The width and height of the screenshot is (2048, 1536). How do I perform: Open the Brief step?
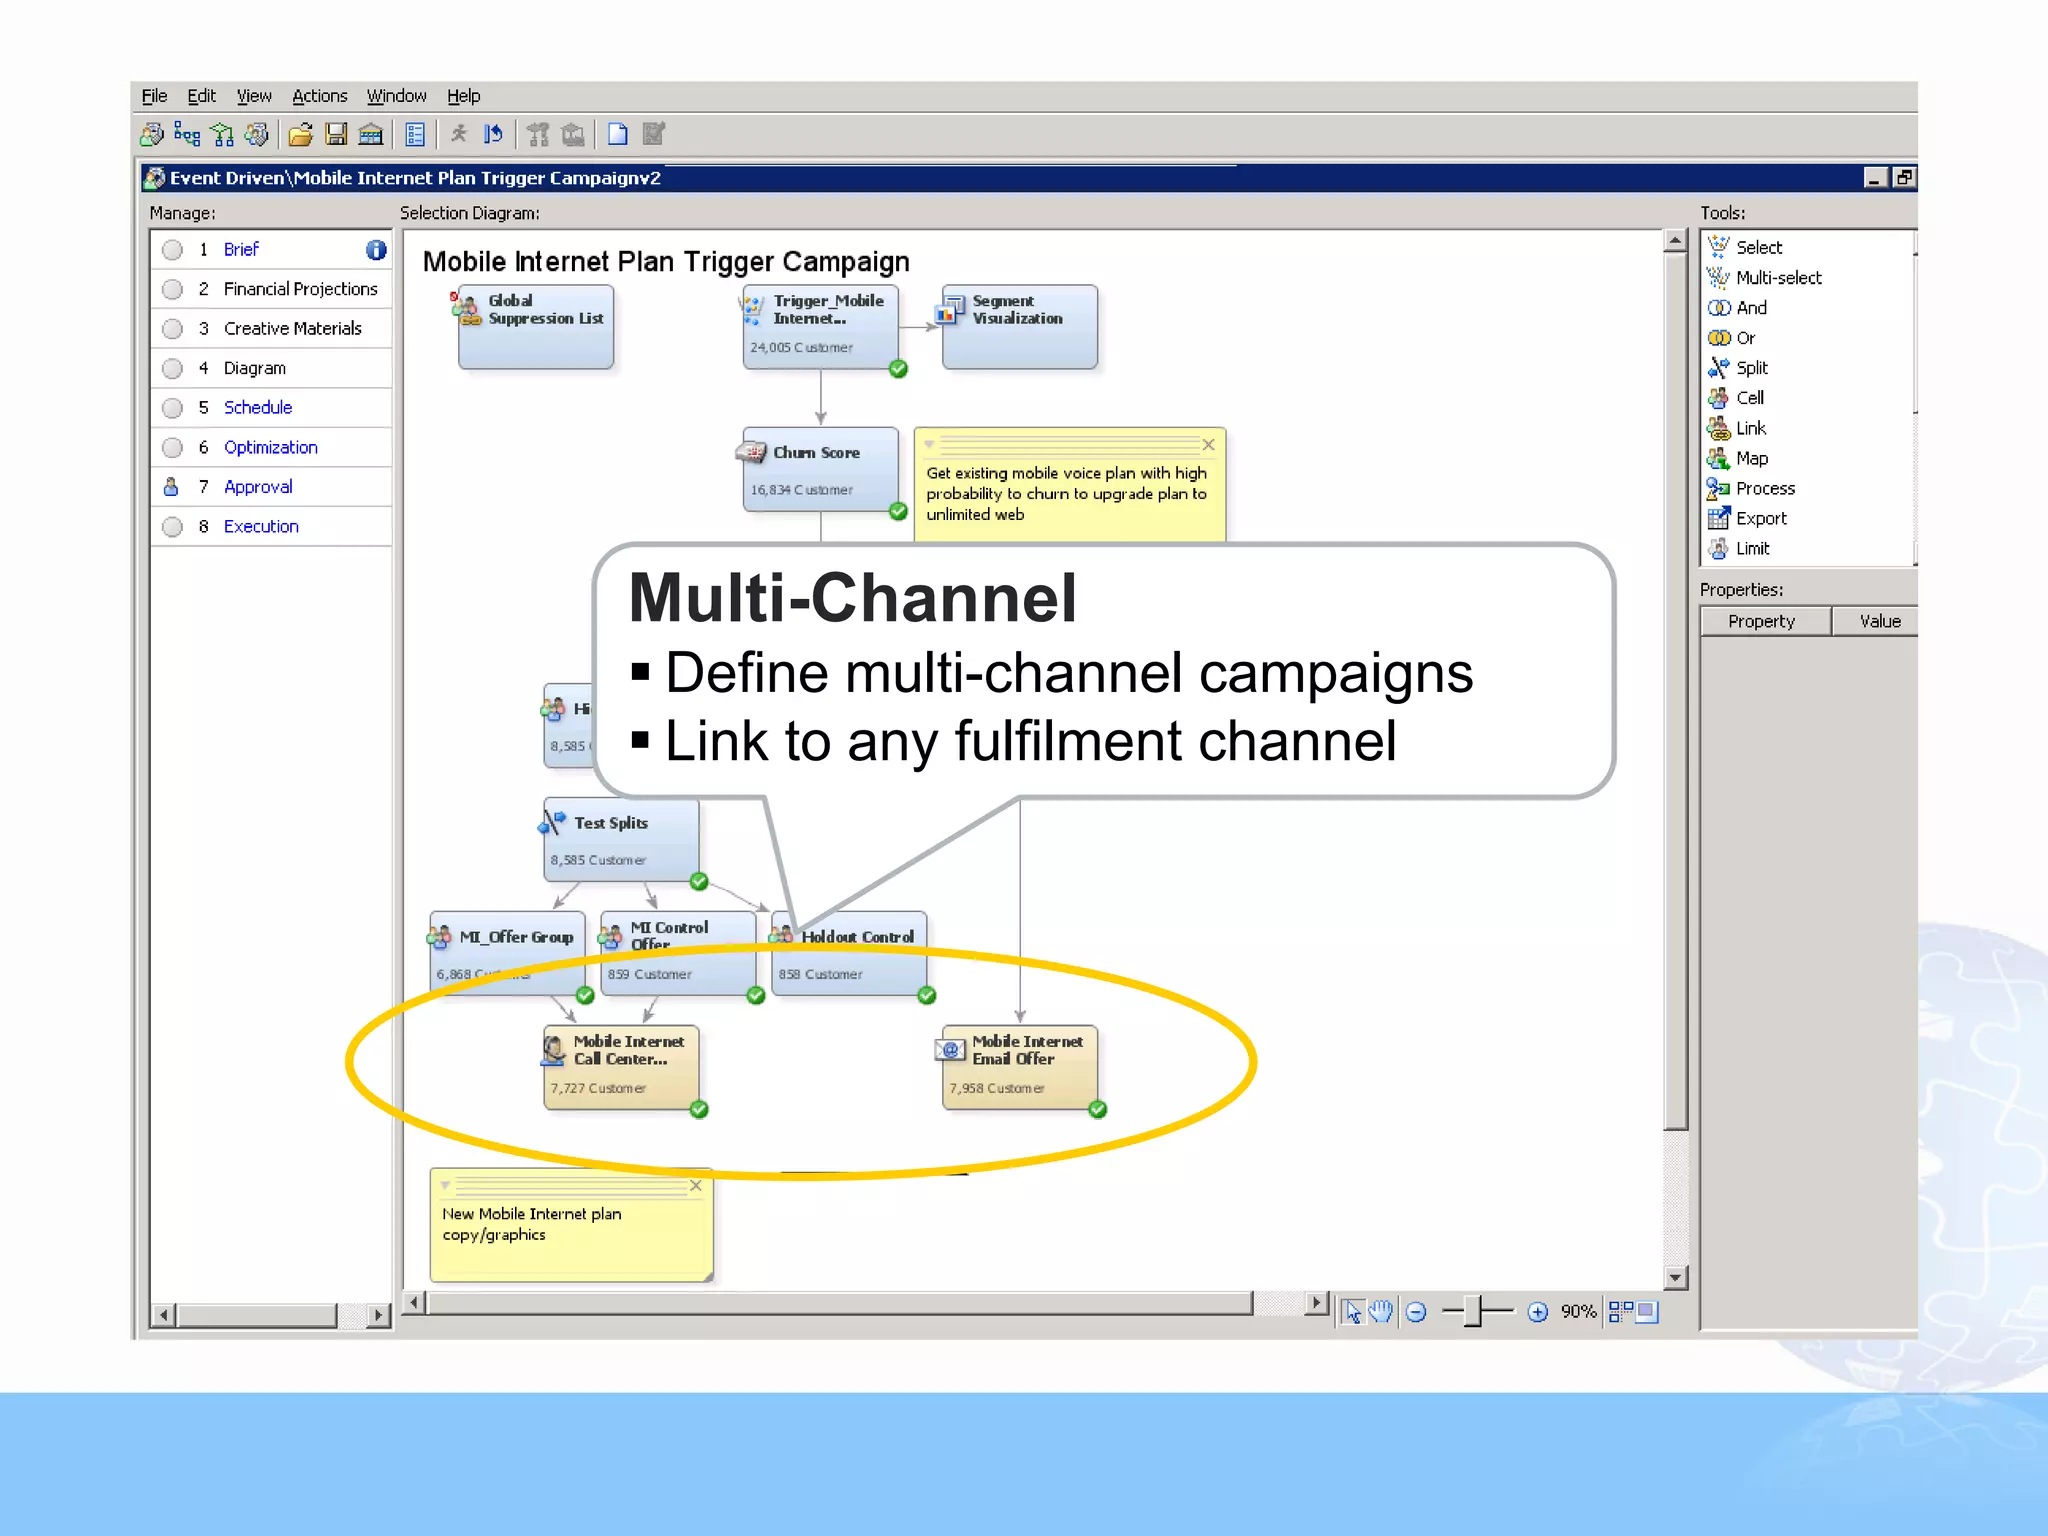point(241,249)
